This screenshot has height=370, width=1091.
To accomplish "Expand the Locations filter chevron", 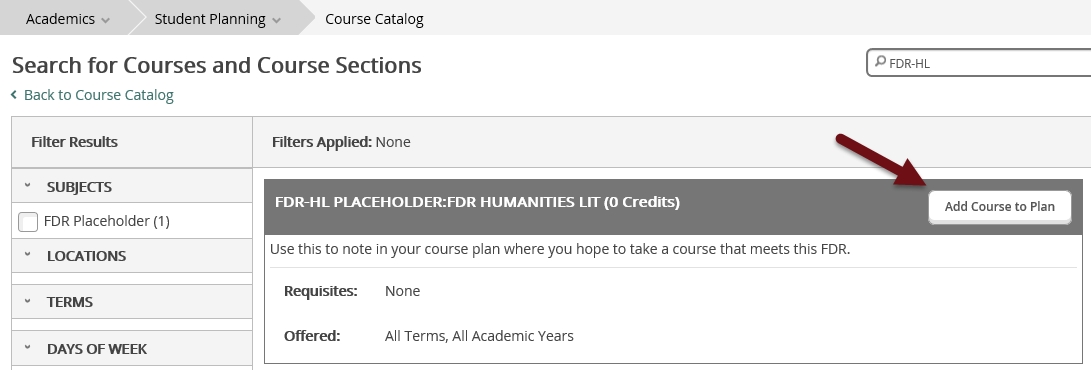I will tap(28, 255).
